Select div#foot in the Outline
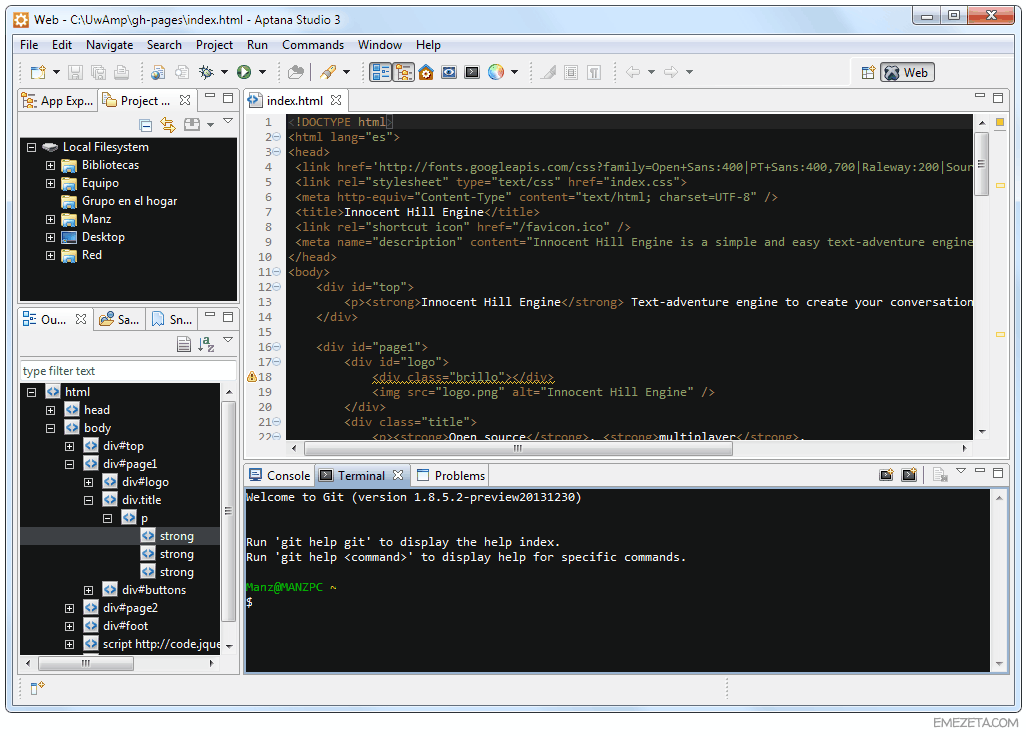Screen dimensions: 1026x736 coord(126,626)
